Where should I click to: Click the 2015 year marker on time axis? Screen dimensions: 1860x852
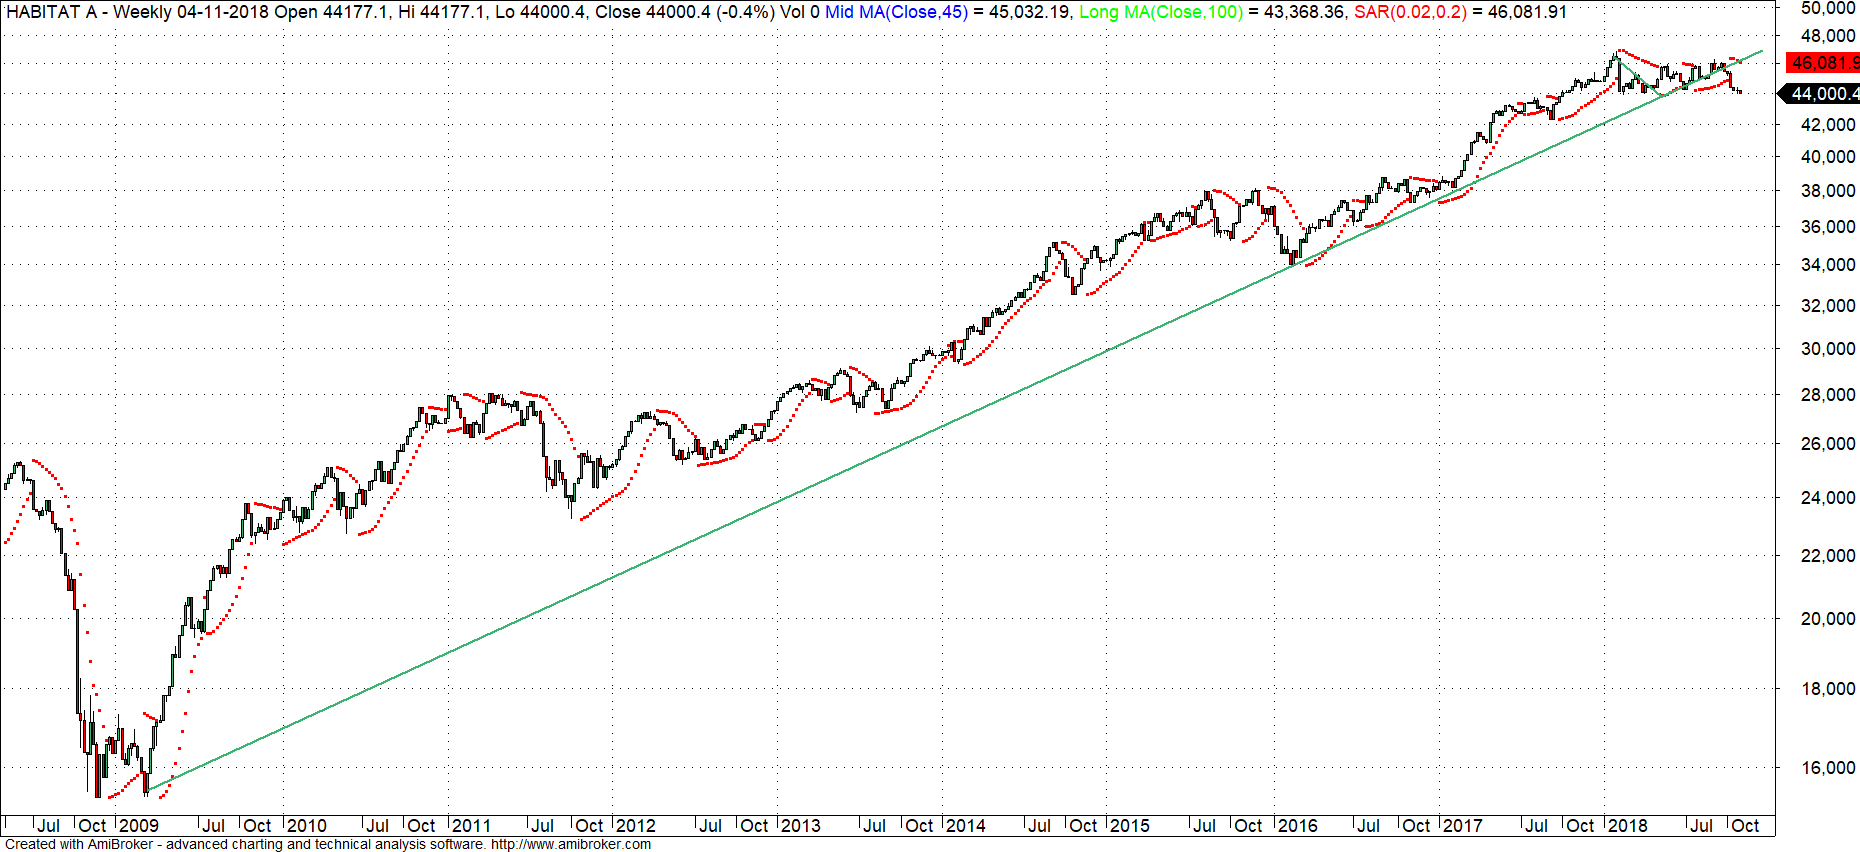pos(1130,826)
